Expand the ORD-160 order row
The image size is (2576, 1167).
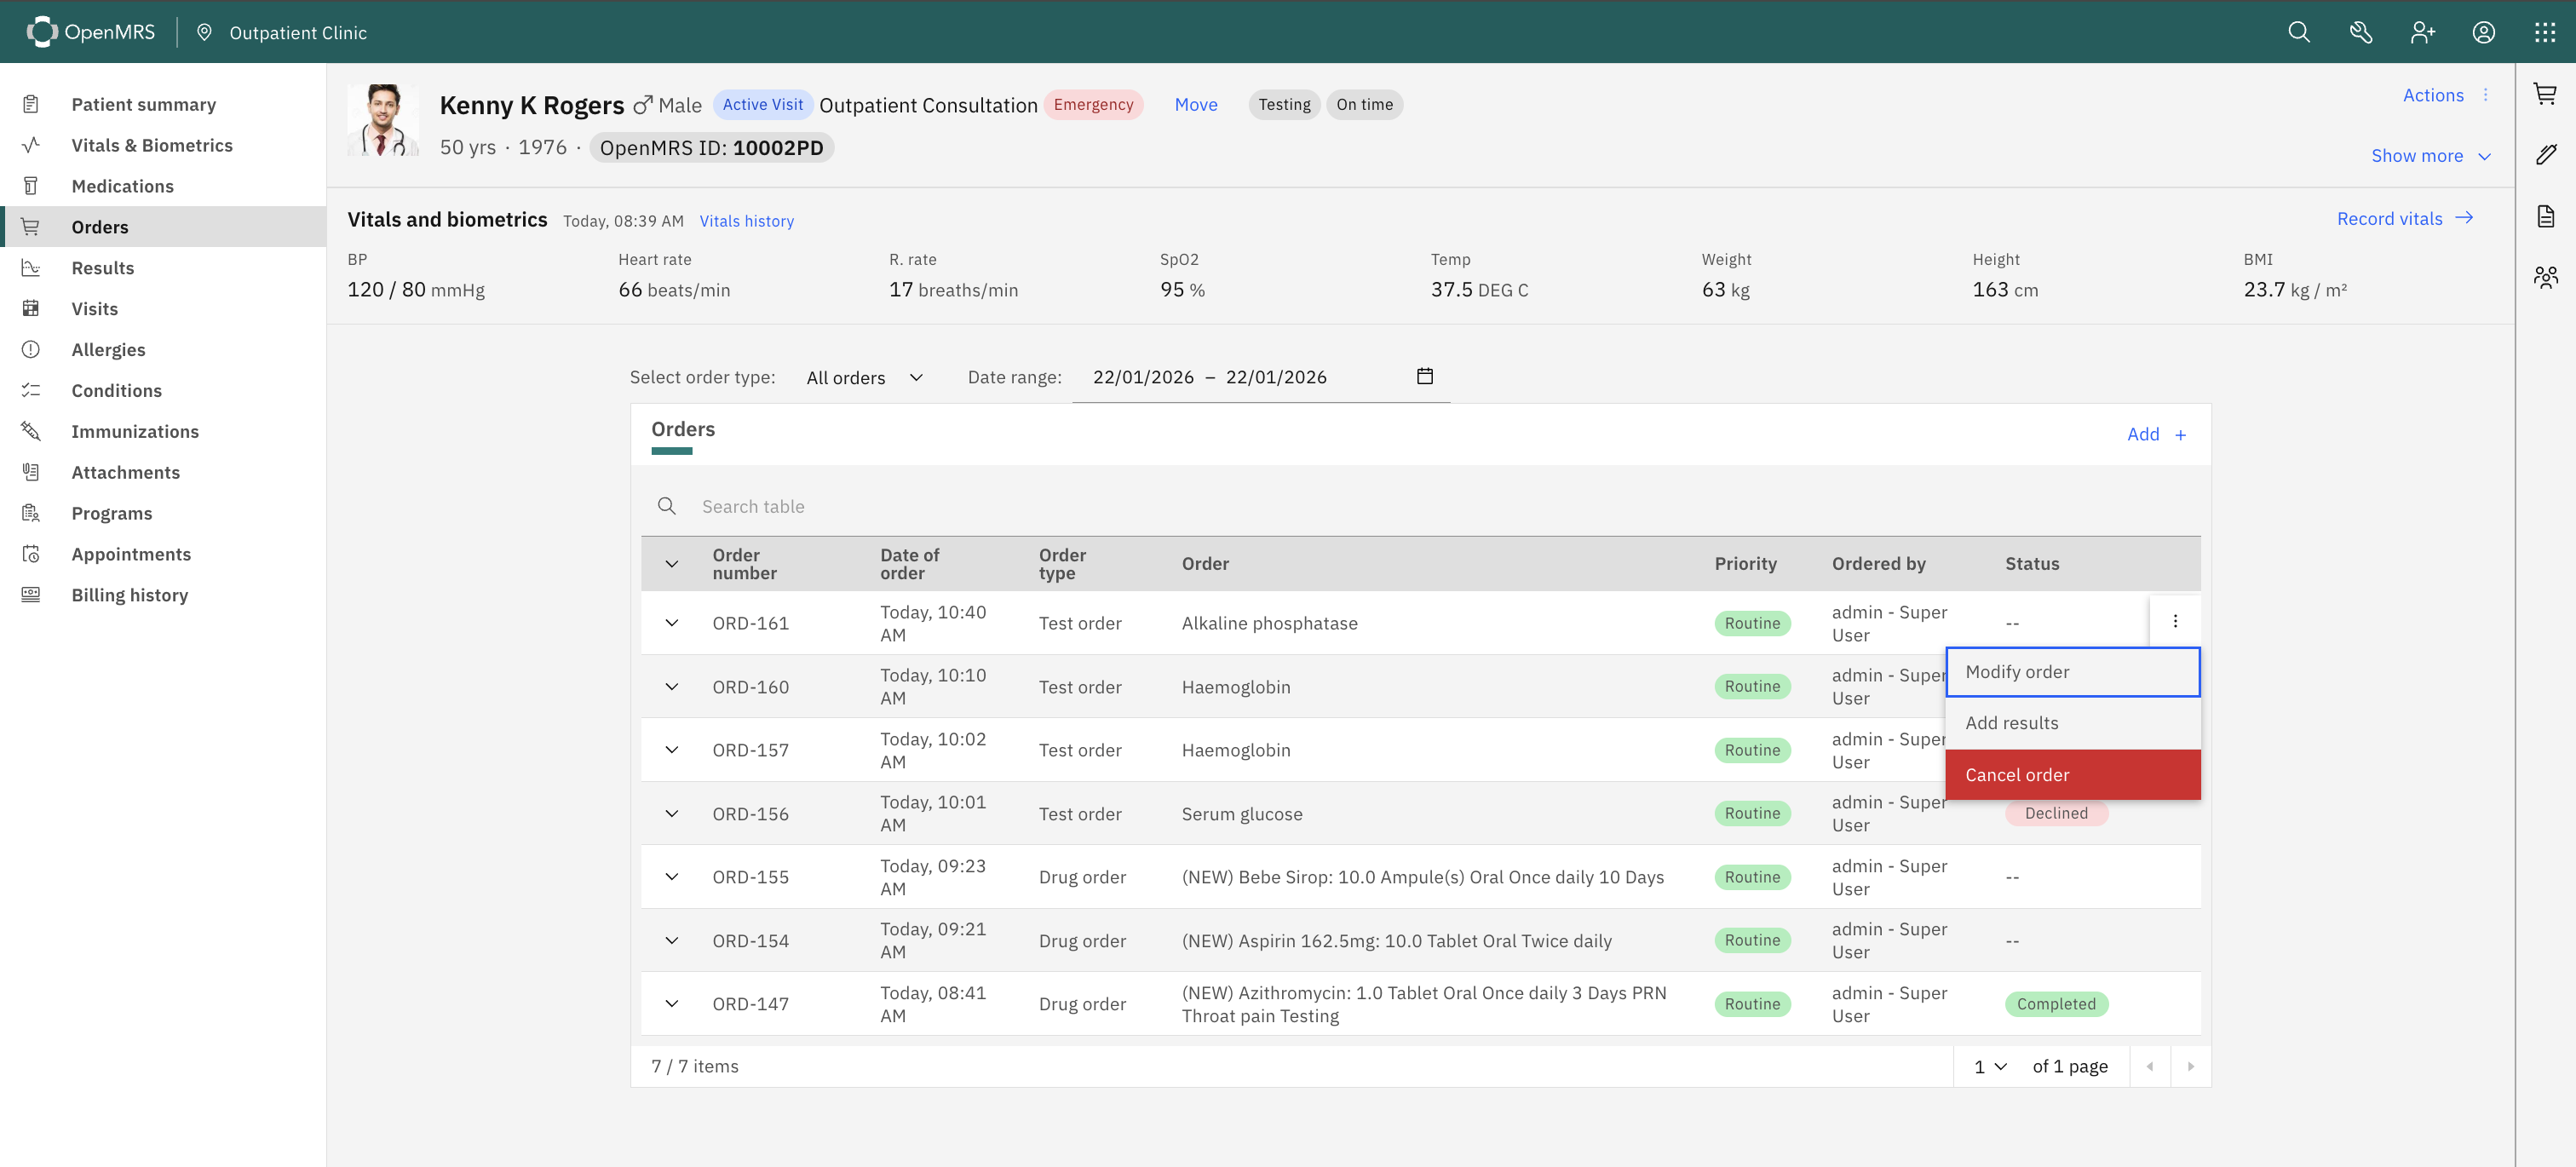[x=671, y=687]
